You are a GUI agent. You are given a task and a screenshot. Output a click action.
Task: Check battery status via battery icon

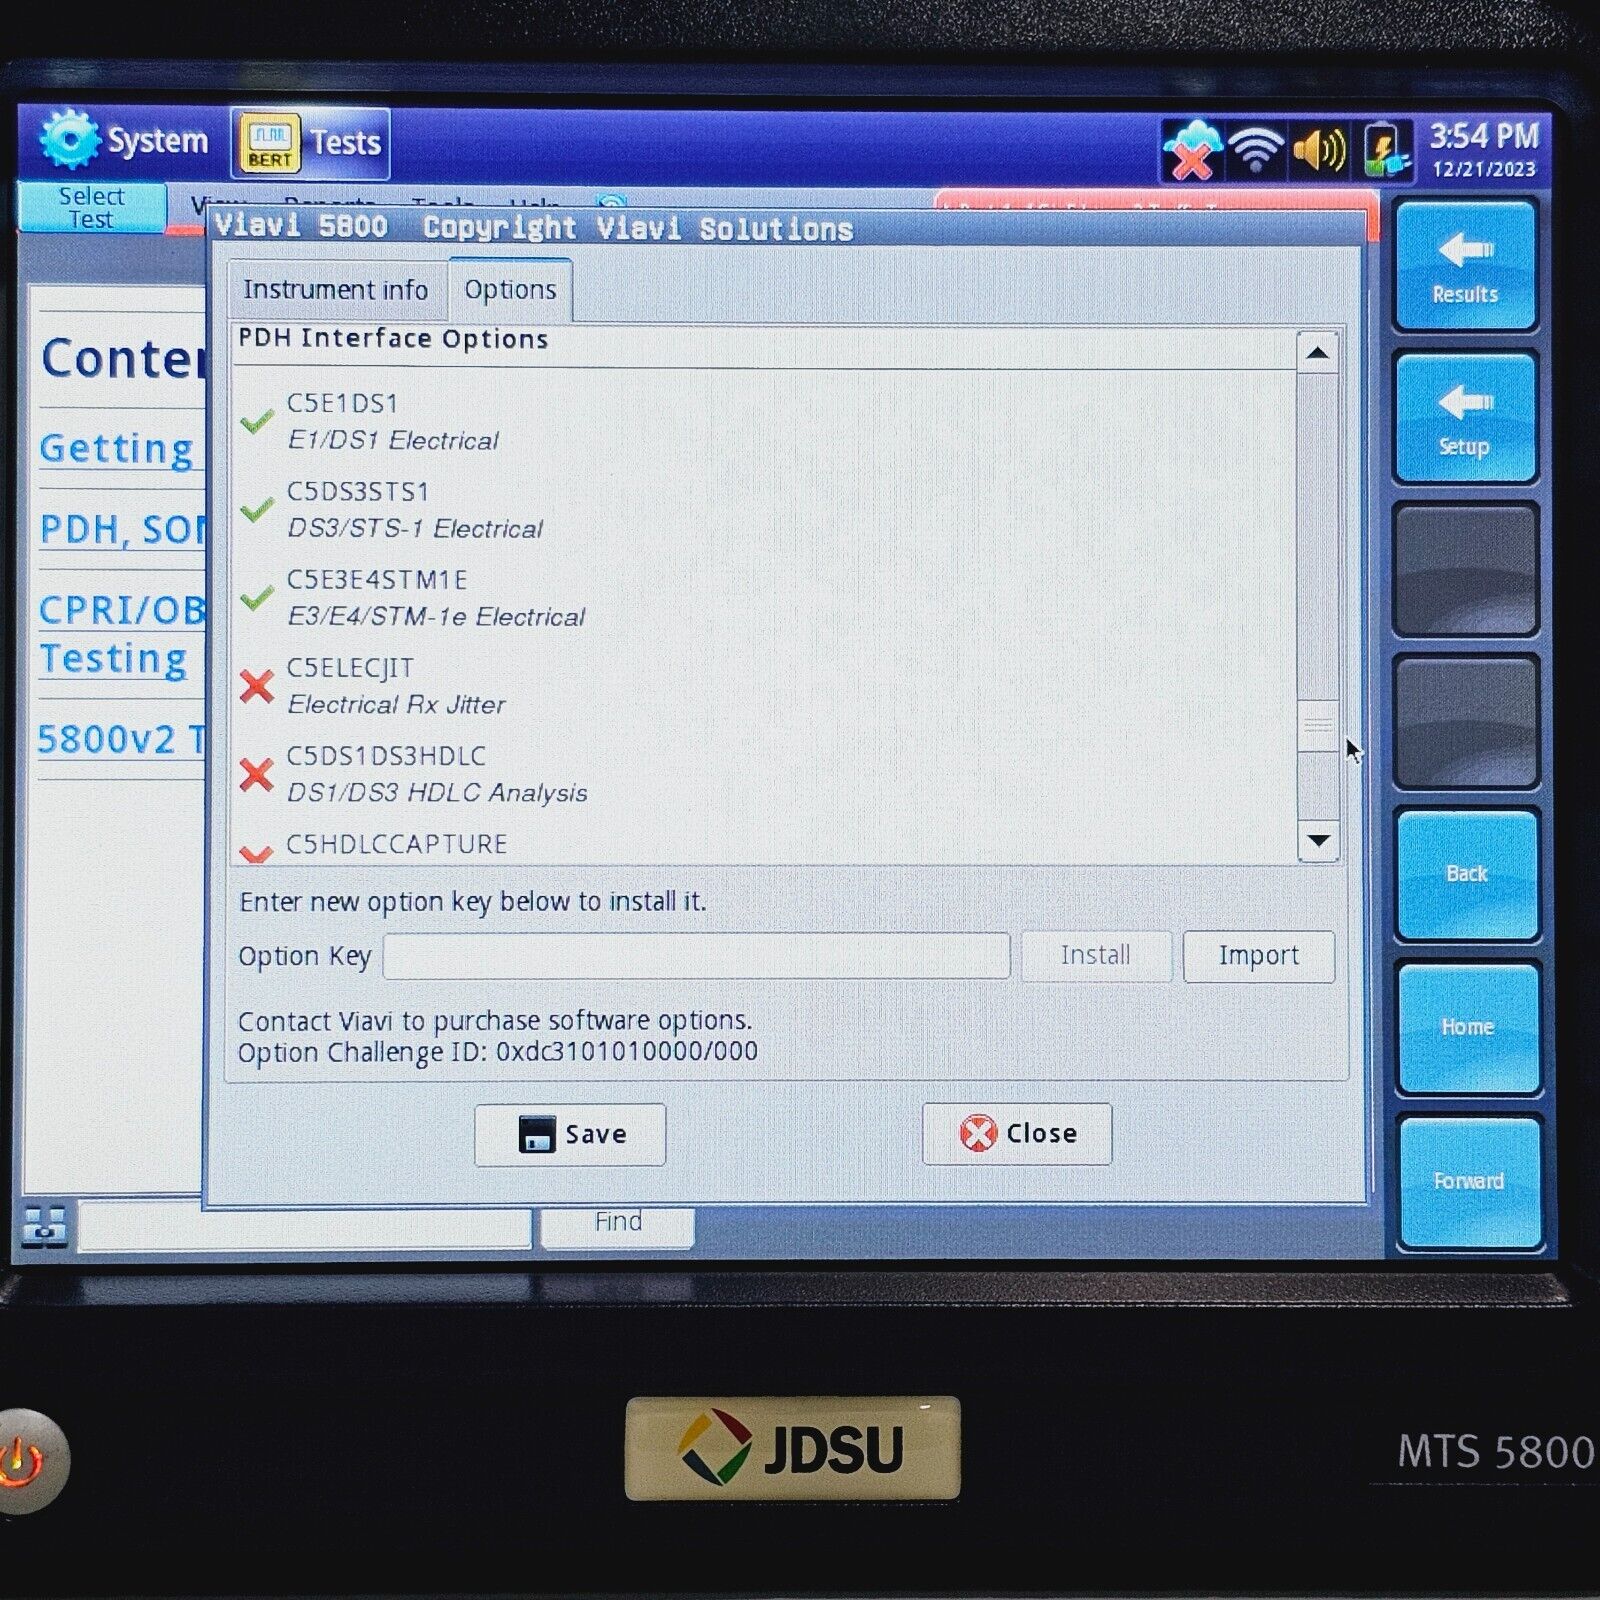pyautogui.click(x=1383, y=147)
